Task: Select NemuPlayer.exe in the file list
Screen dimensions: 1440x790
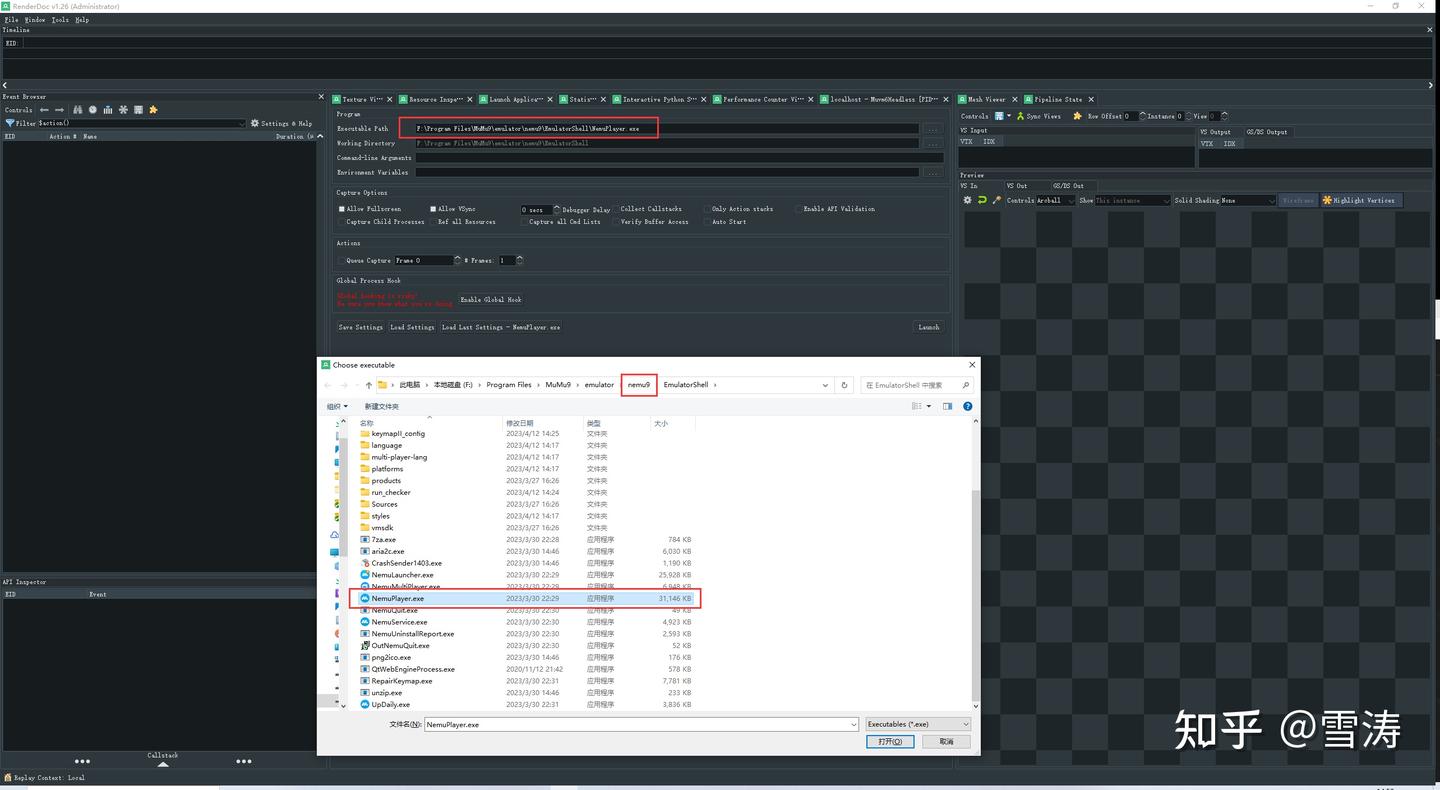Action: coord(400,598)
